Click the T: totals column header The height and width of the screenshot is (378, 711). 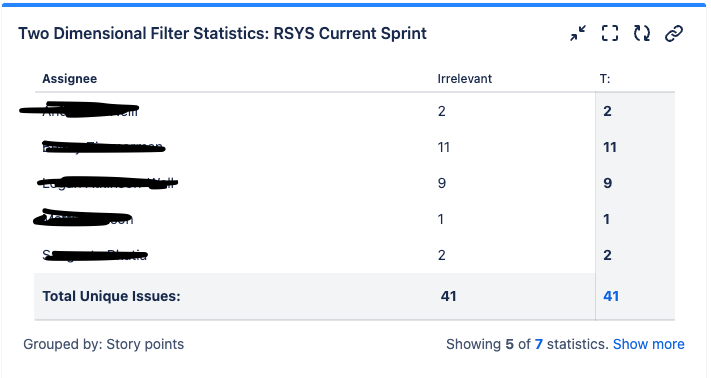(x=605, y=78)
